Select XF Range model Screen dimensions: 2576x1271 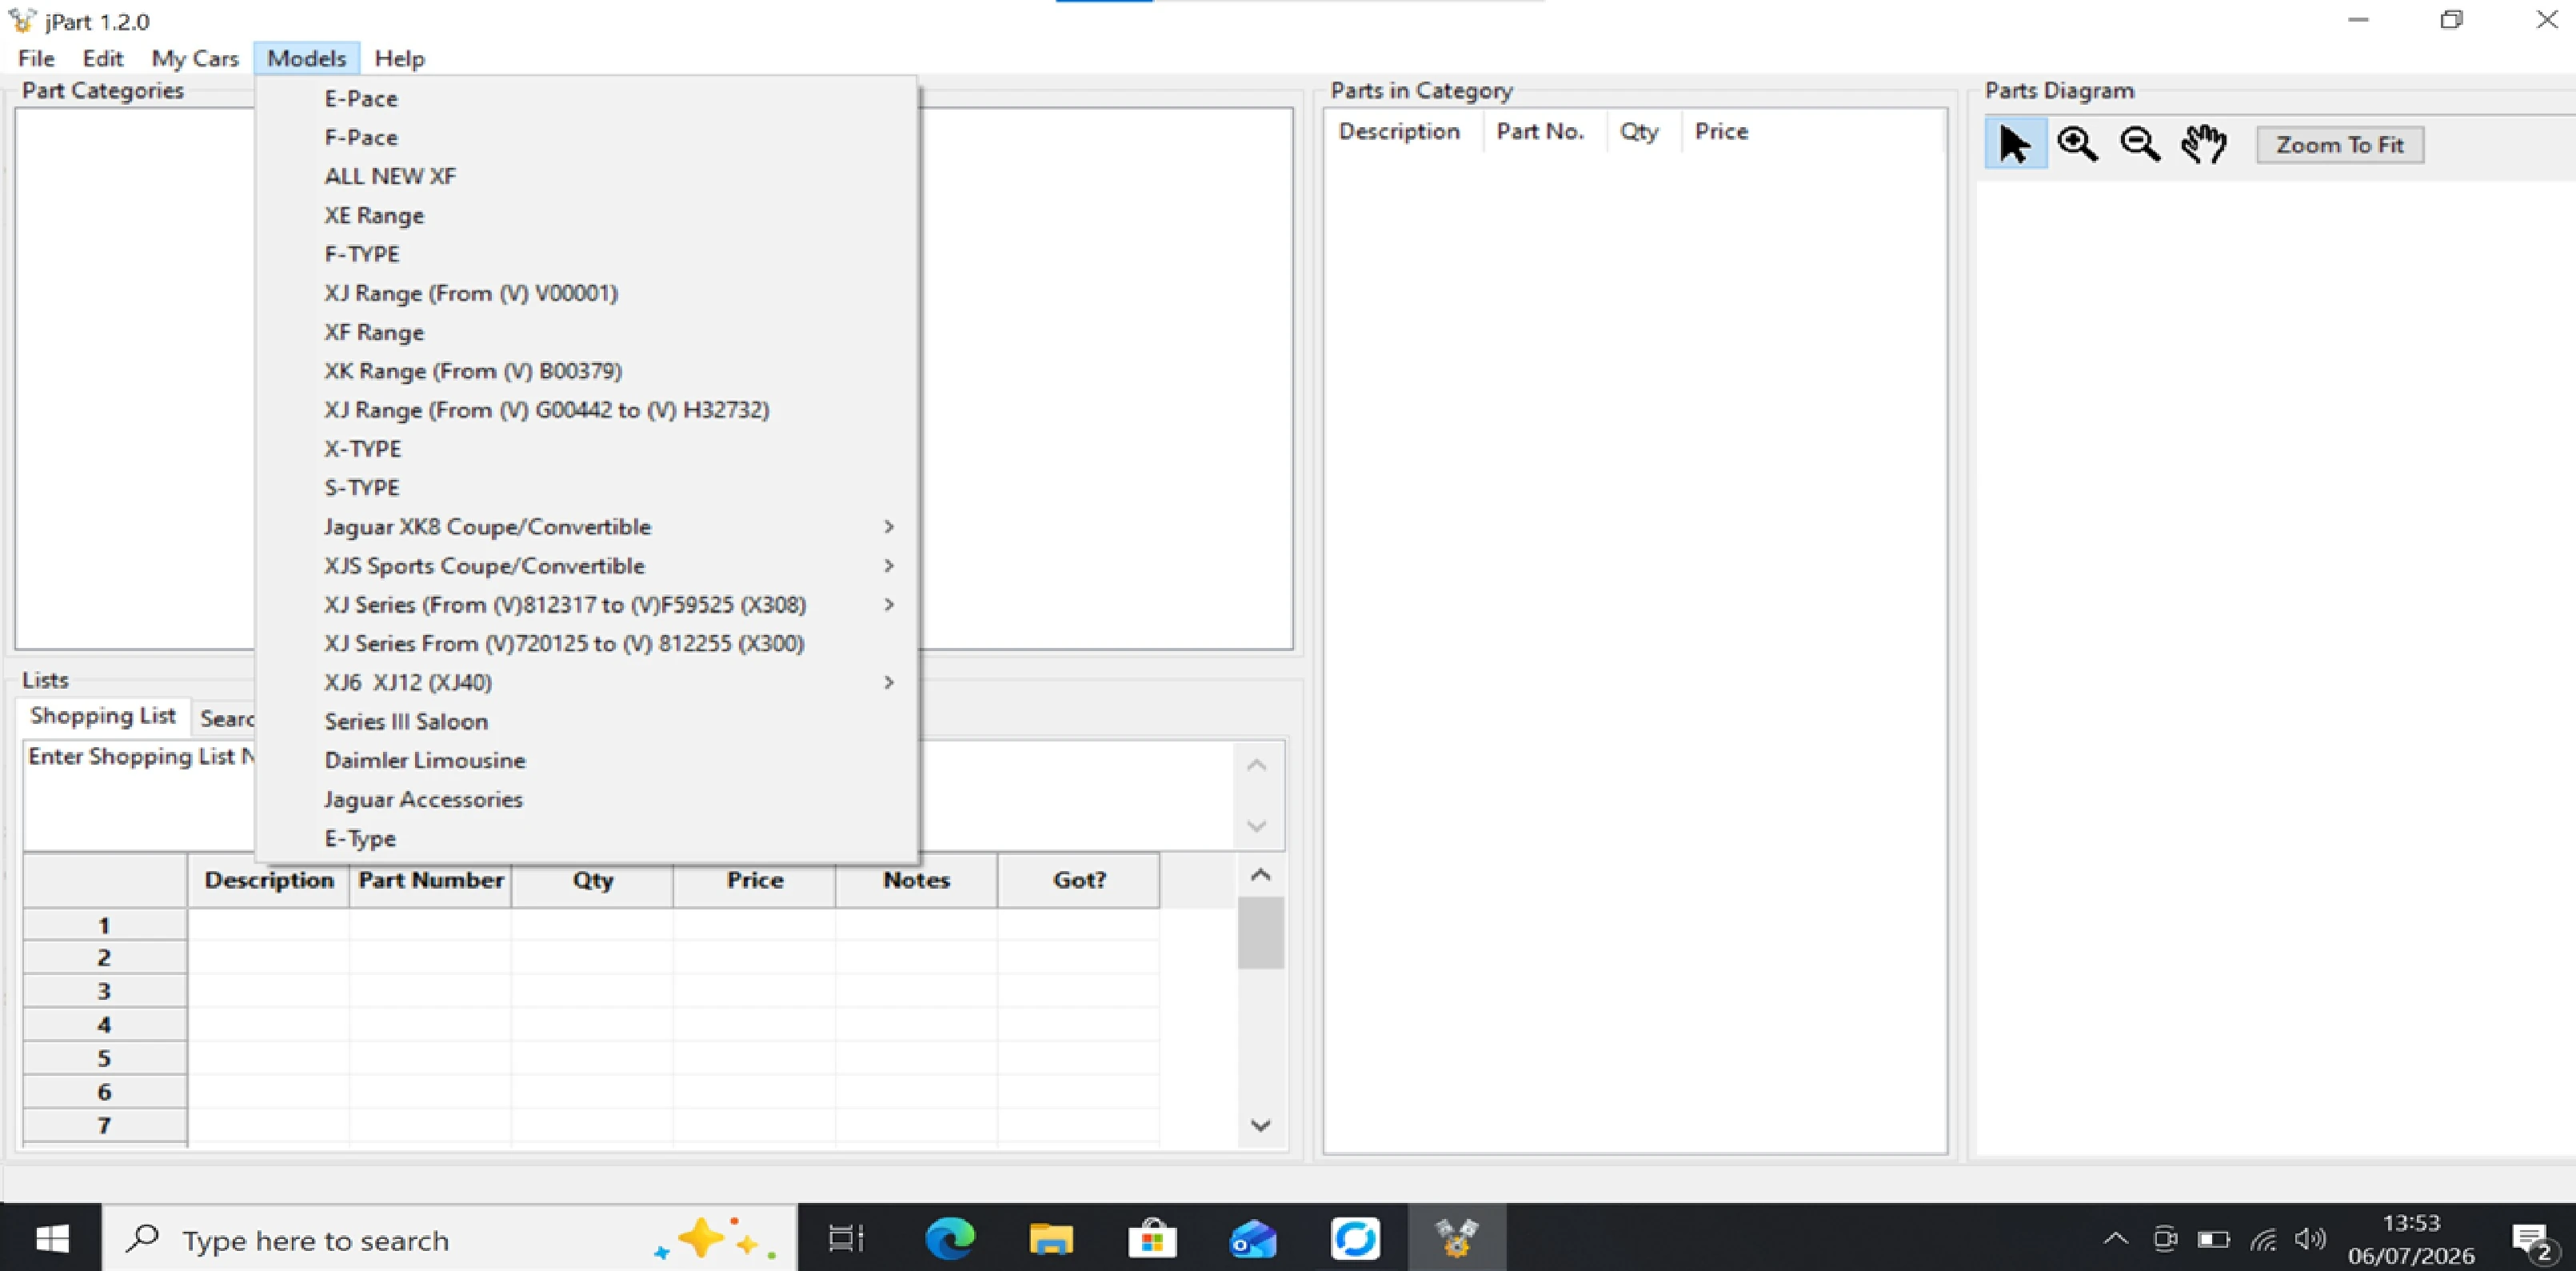point(587,332)
